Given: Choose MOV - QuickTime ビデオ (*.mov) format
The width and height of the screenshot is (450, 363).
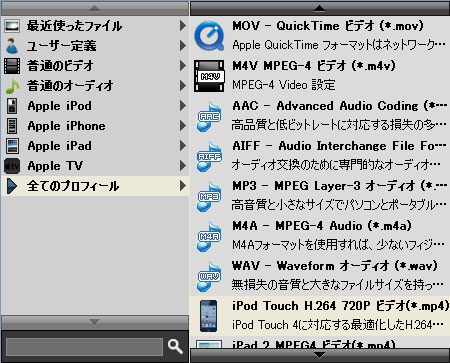Looking at the screenshot, I should (320, 36).
